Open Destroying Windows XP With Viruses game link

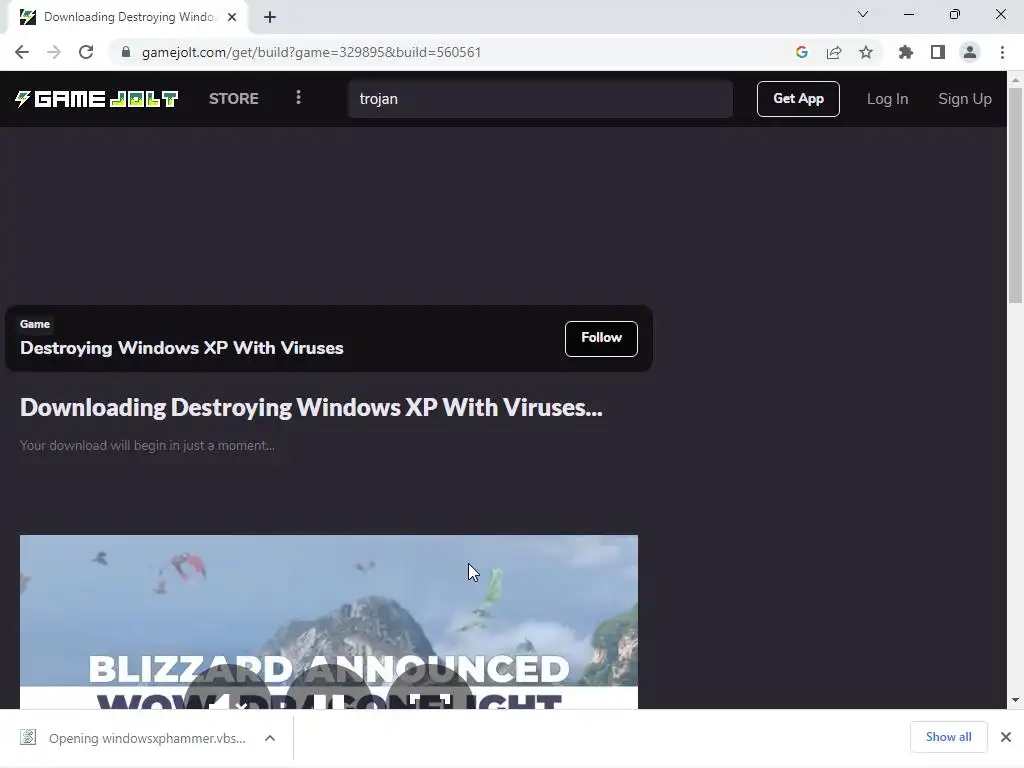182,347
